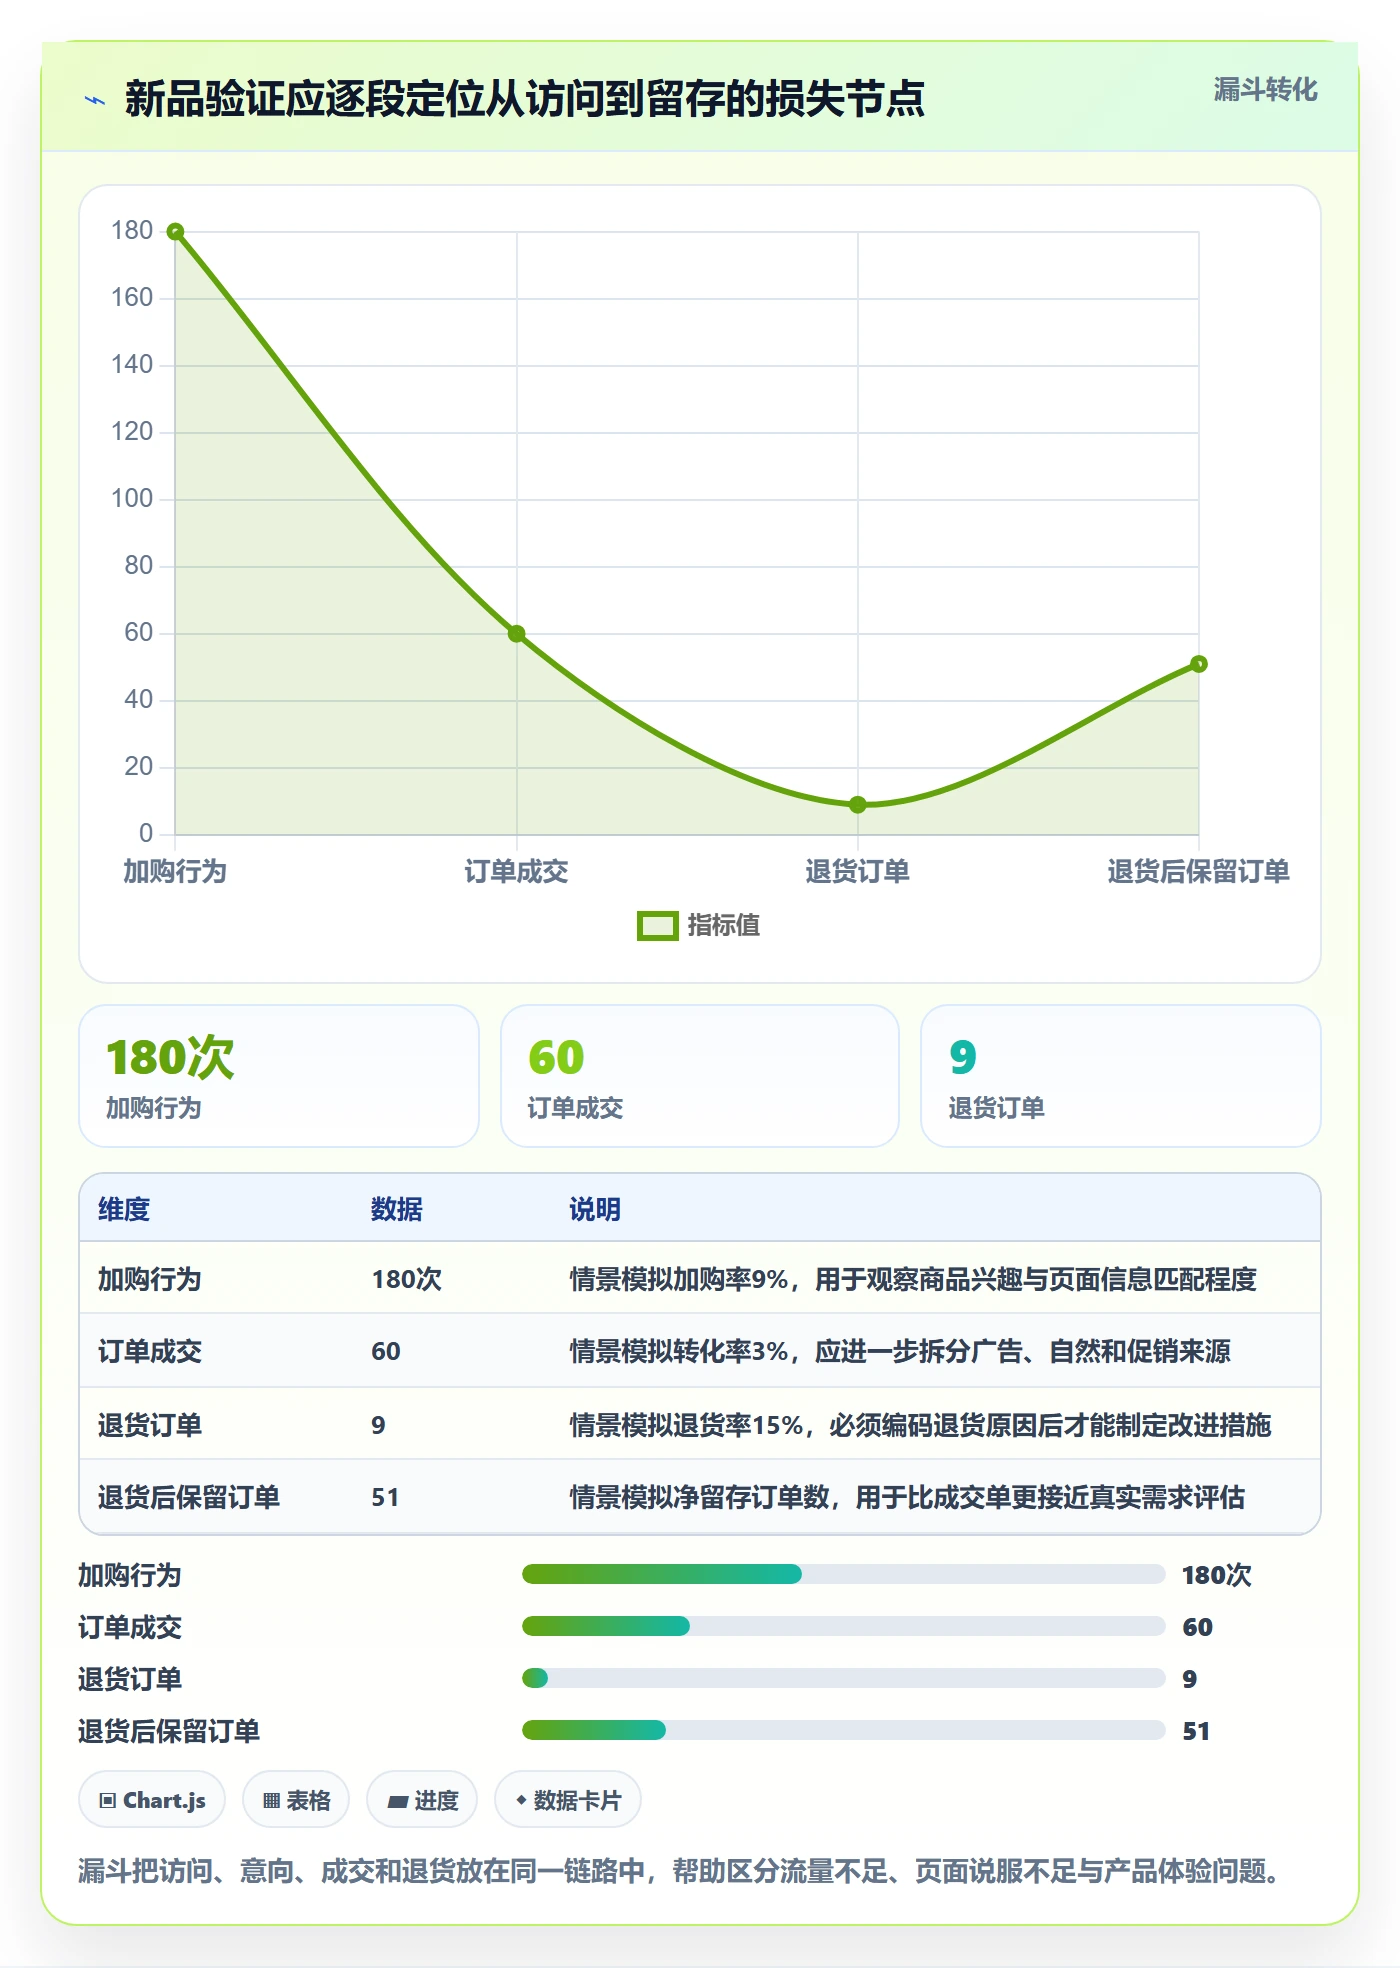
Task: Click the chart data point for 退货订单
Action: coord(858,805)
